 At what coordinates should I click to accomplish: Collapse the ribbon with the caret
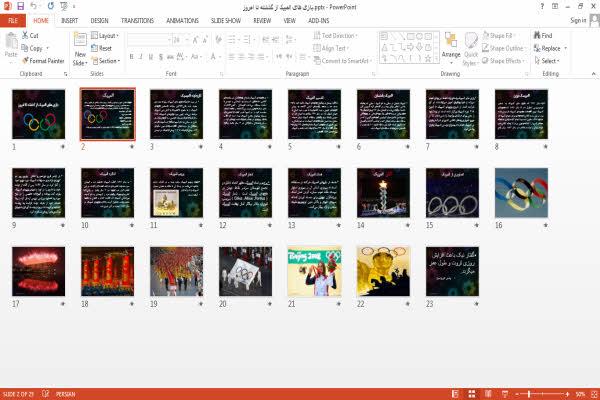click(593, 74)
